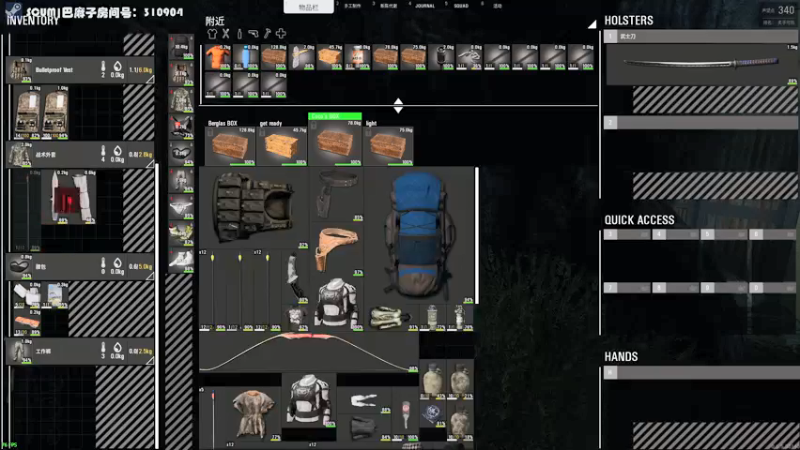The image size is (800, 450).
Task: Collapse the 腰包 container corner arrow
Action: (150, 276)
